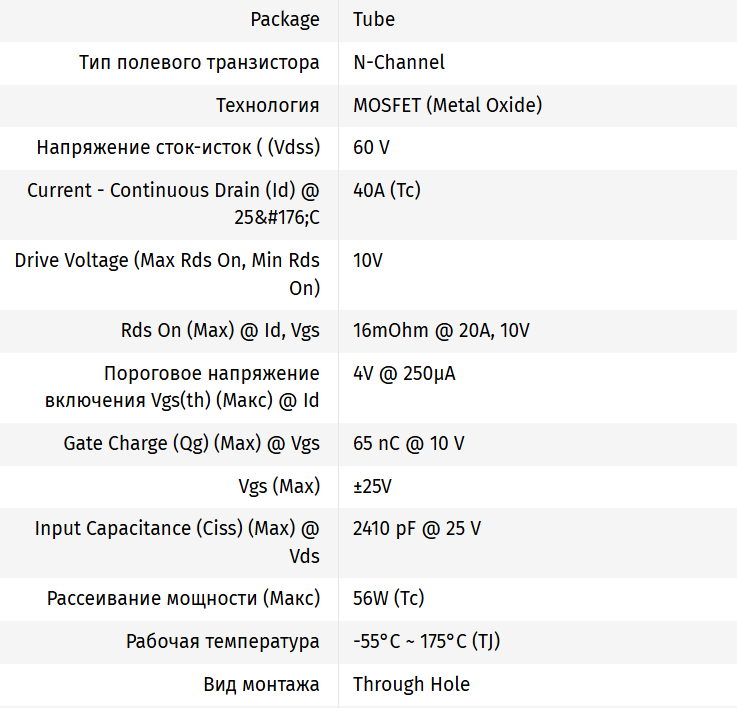Click the '56W (Tc)' power dissipation value
Image resolution: width=737 pixels, height=708 pixels.
pos(389,599)
